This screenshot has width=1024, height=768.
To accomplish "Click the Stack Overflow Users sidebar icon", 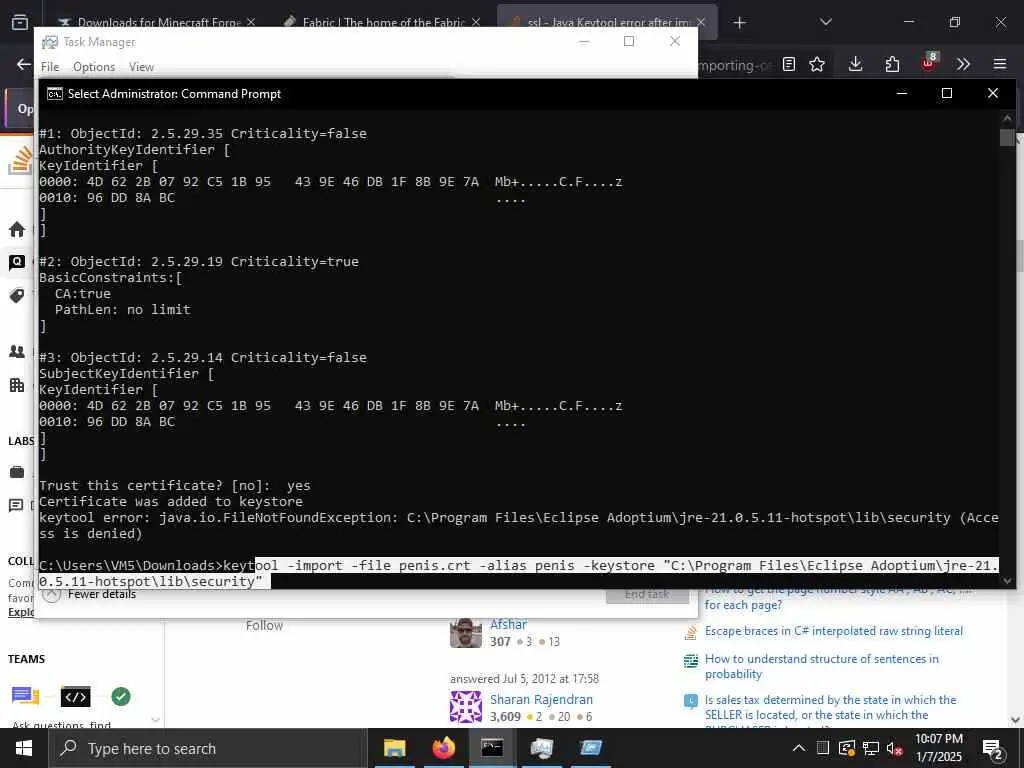I will point(17,351).
